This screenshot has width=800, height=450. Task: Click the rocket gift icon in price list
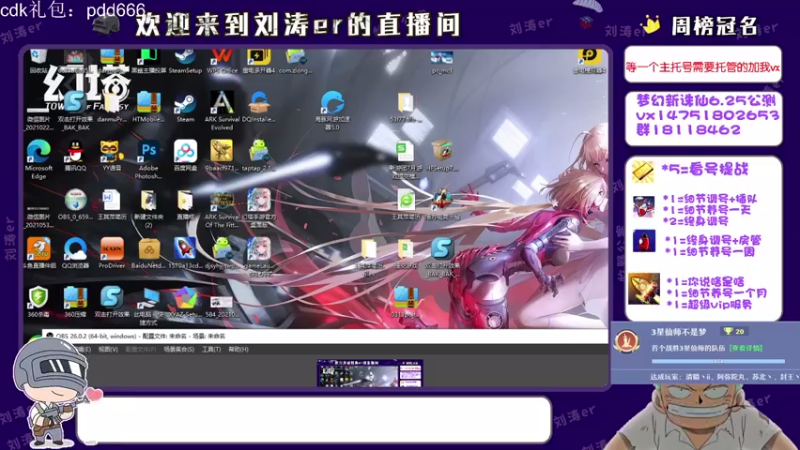click(644, 289)
